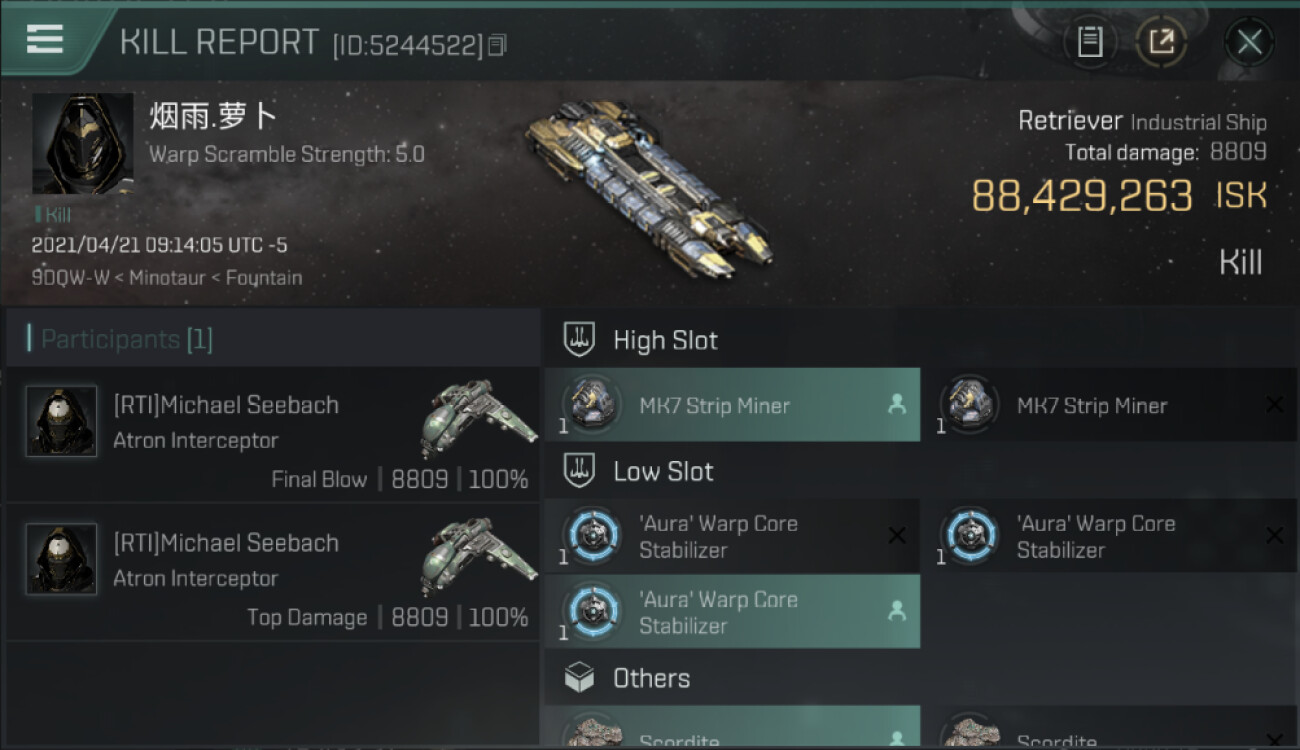This screenshot has height=750, width=1300.
Task: Close the kill report window
Action: 1249,42
